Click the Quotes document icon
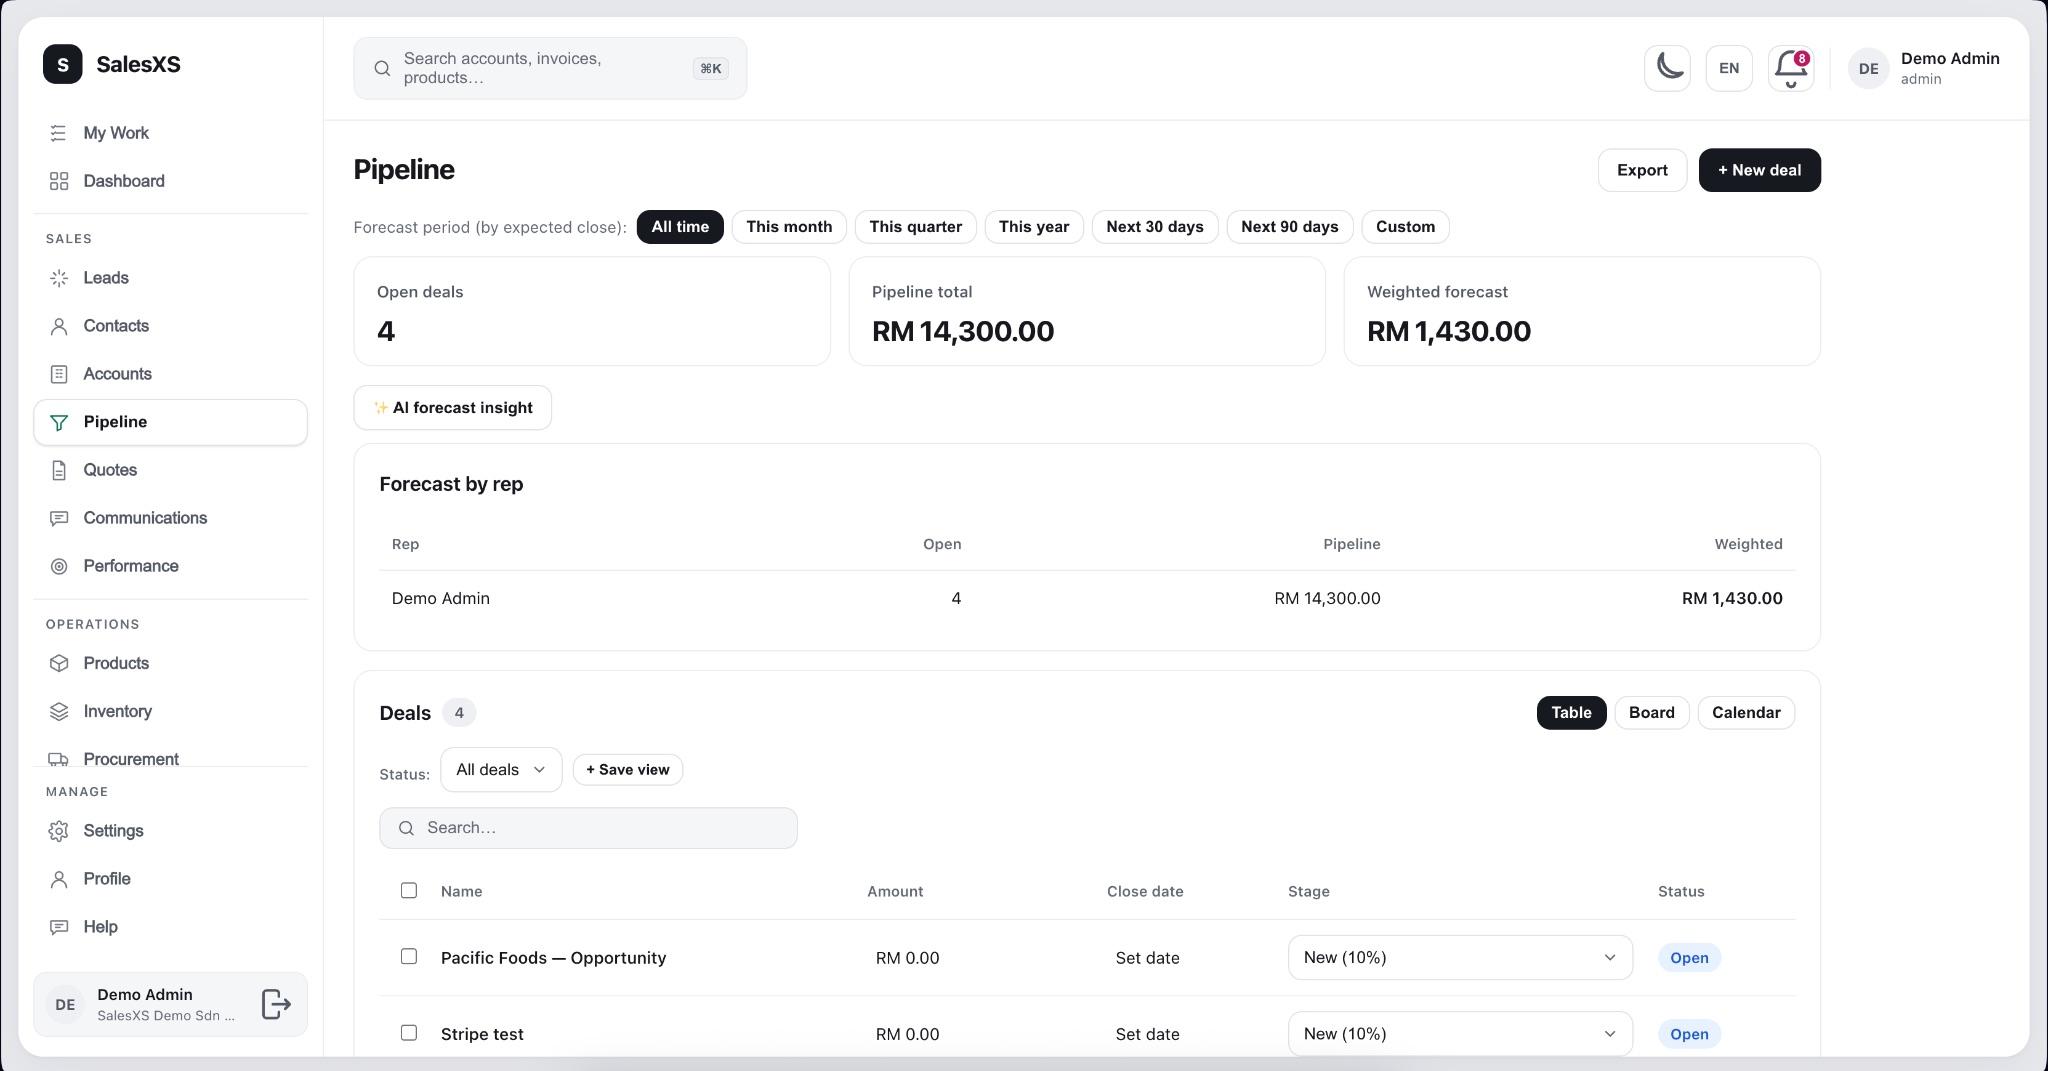 (x=59, y=470)
